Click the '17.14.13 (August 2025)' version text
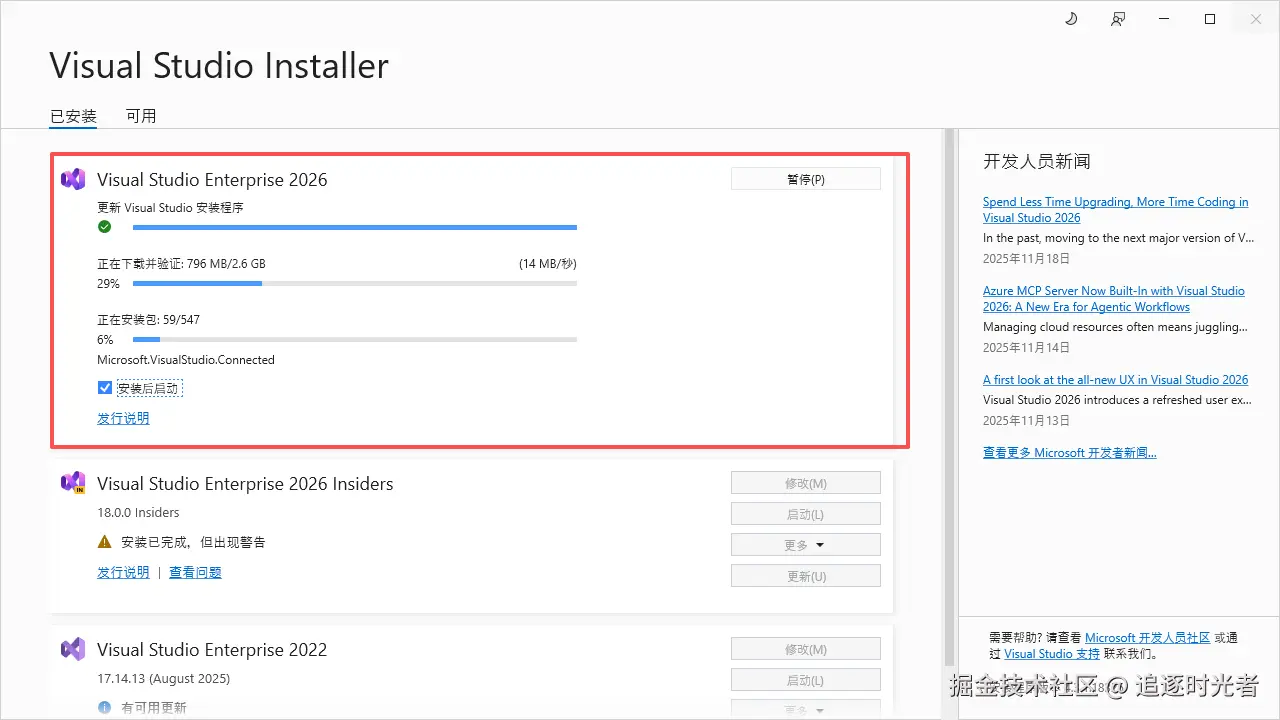1280x720 pixels. (x=163, y=678)
